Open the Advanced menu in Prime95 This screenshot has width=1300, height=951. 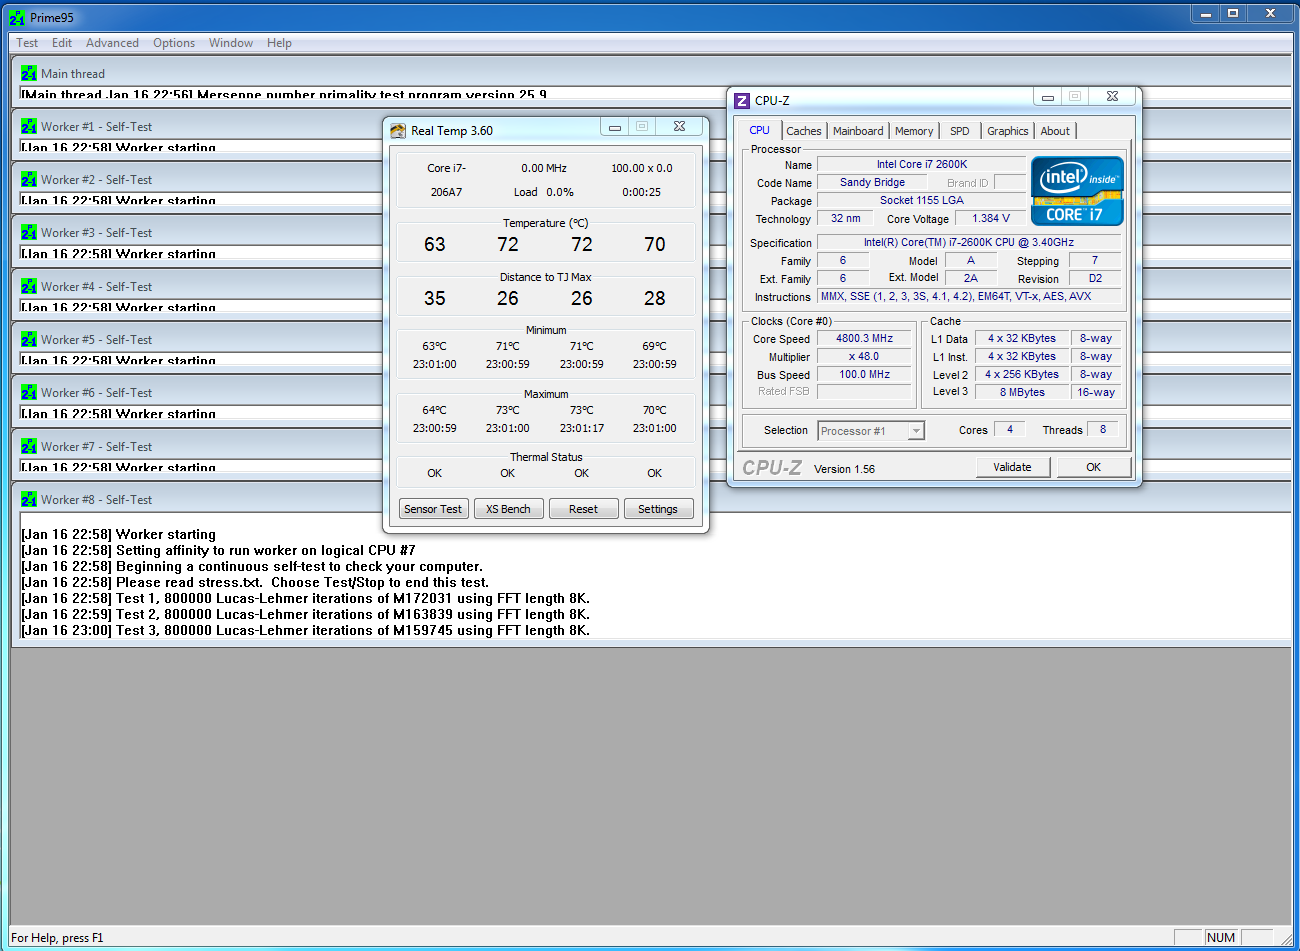click(x=112, y=43)
